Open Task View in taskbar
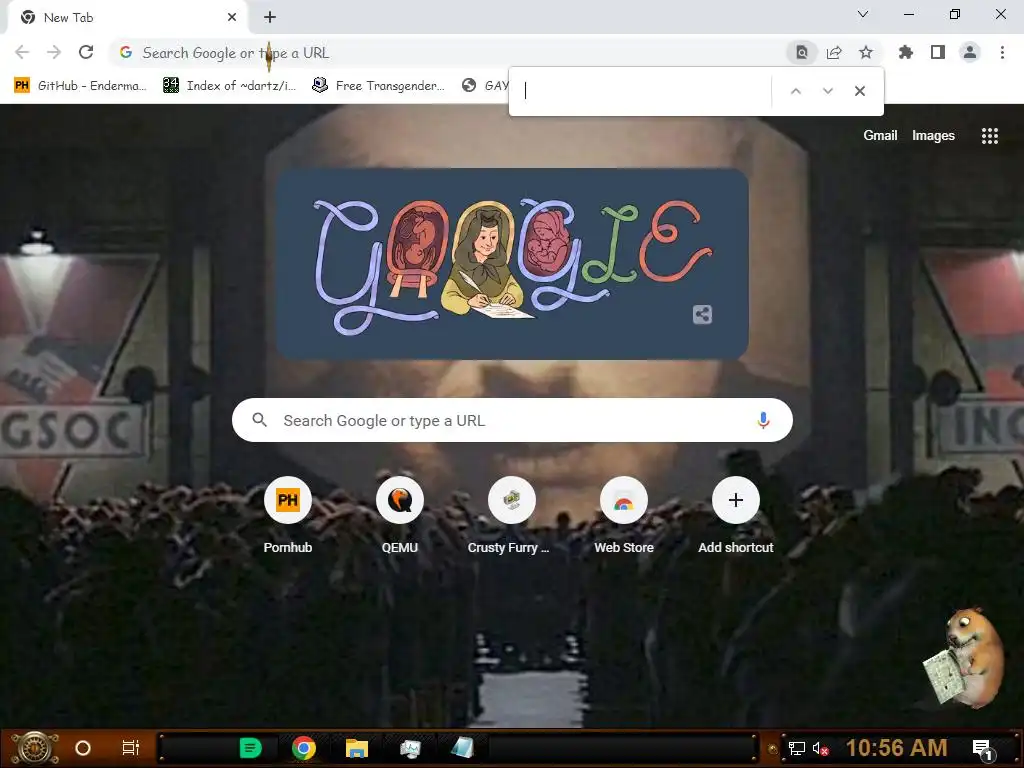1024x768 pixels. pos(131,748)
